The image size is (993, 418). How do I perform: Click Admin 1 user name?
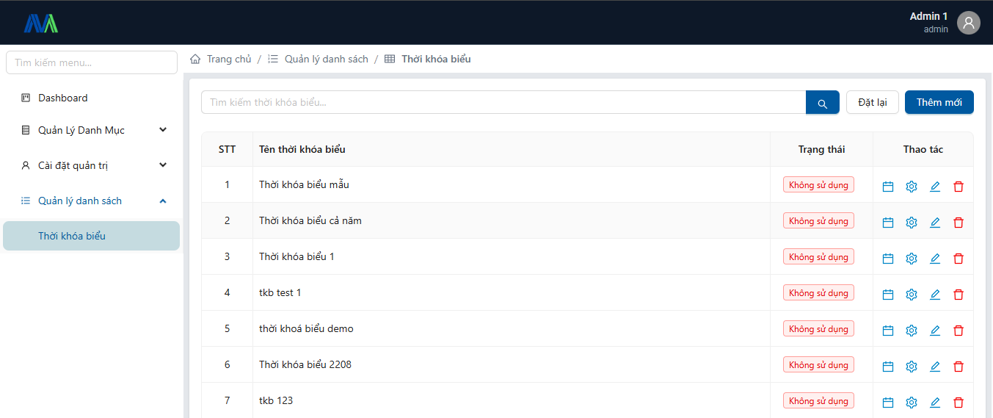929,16
